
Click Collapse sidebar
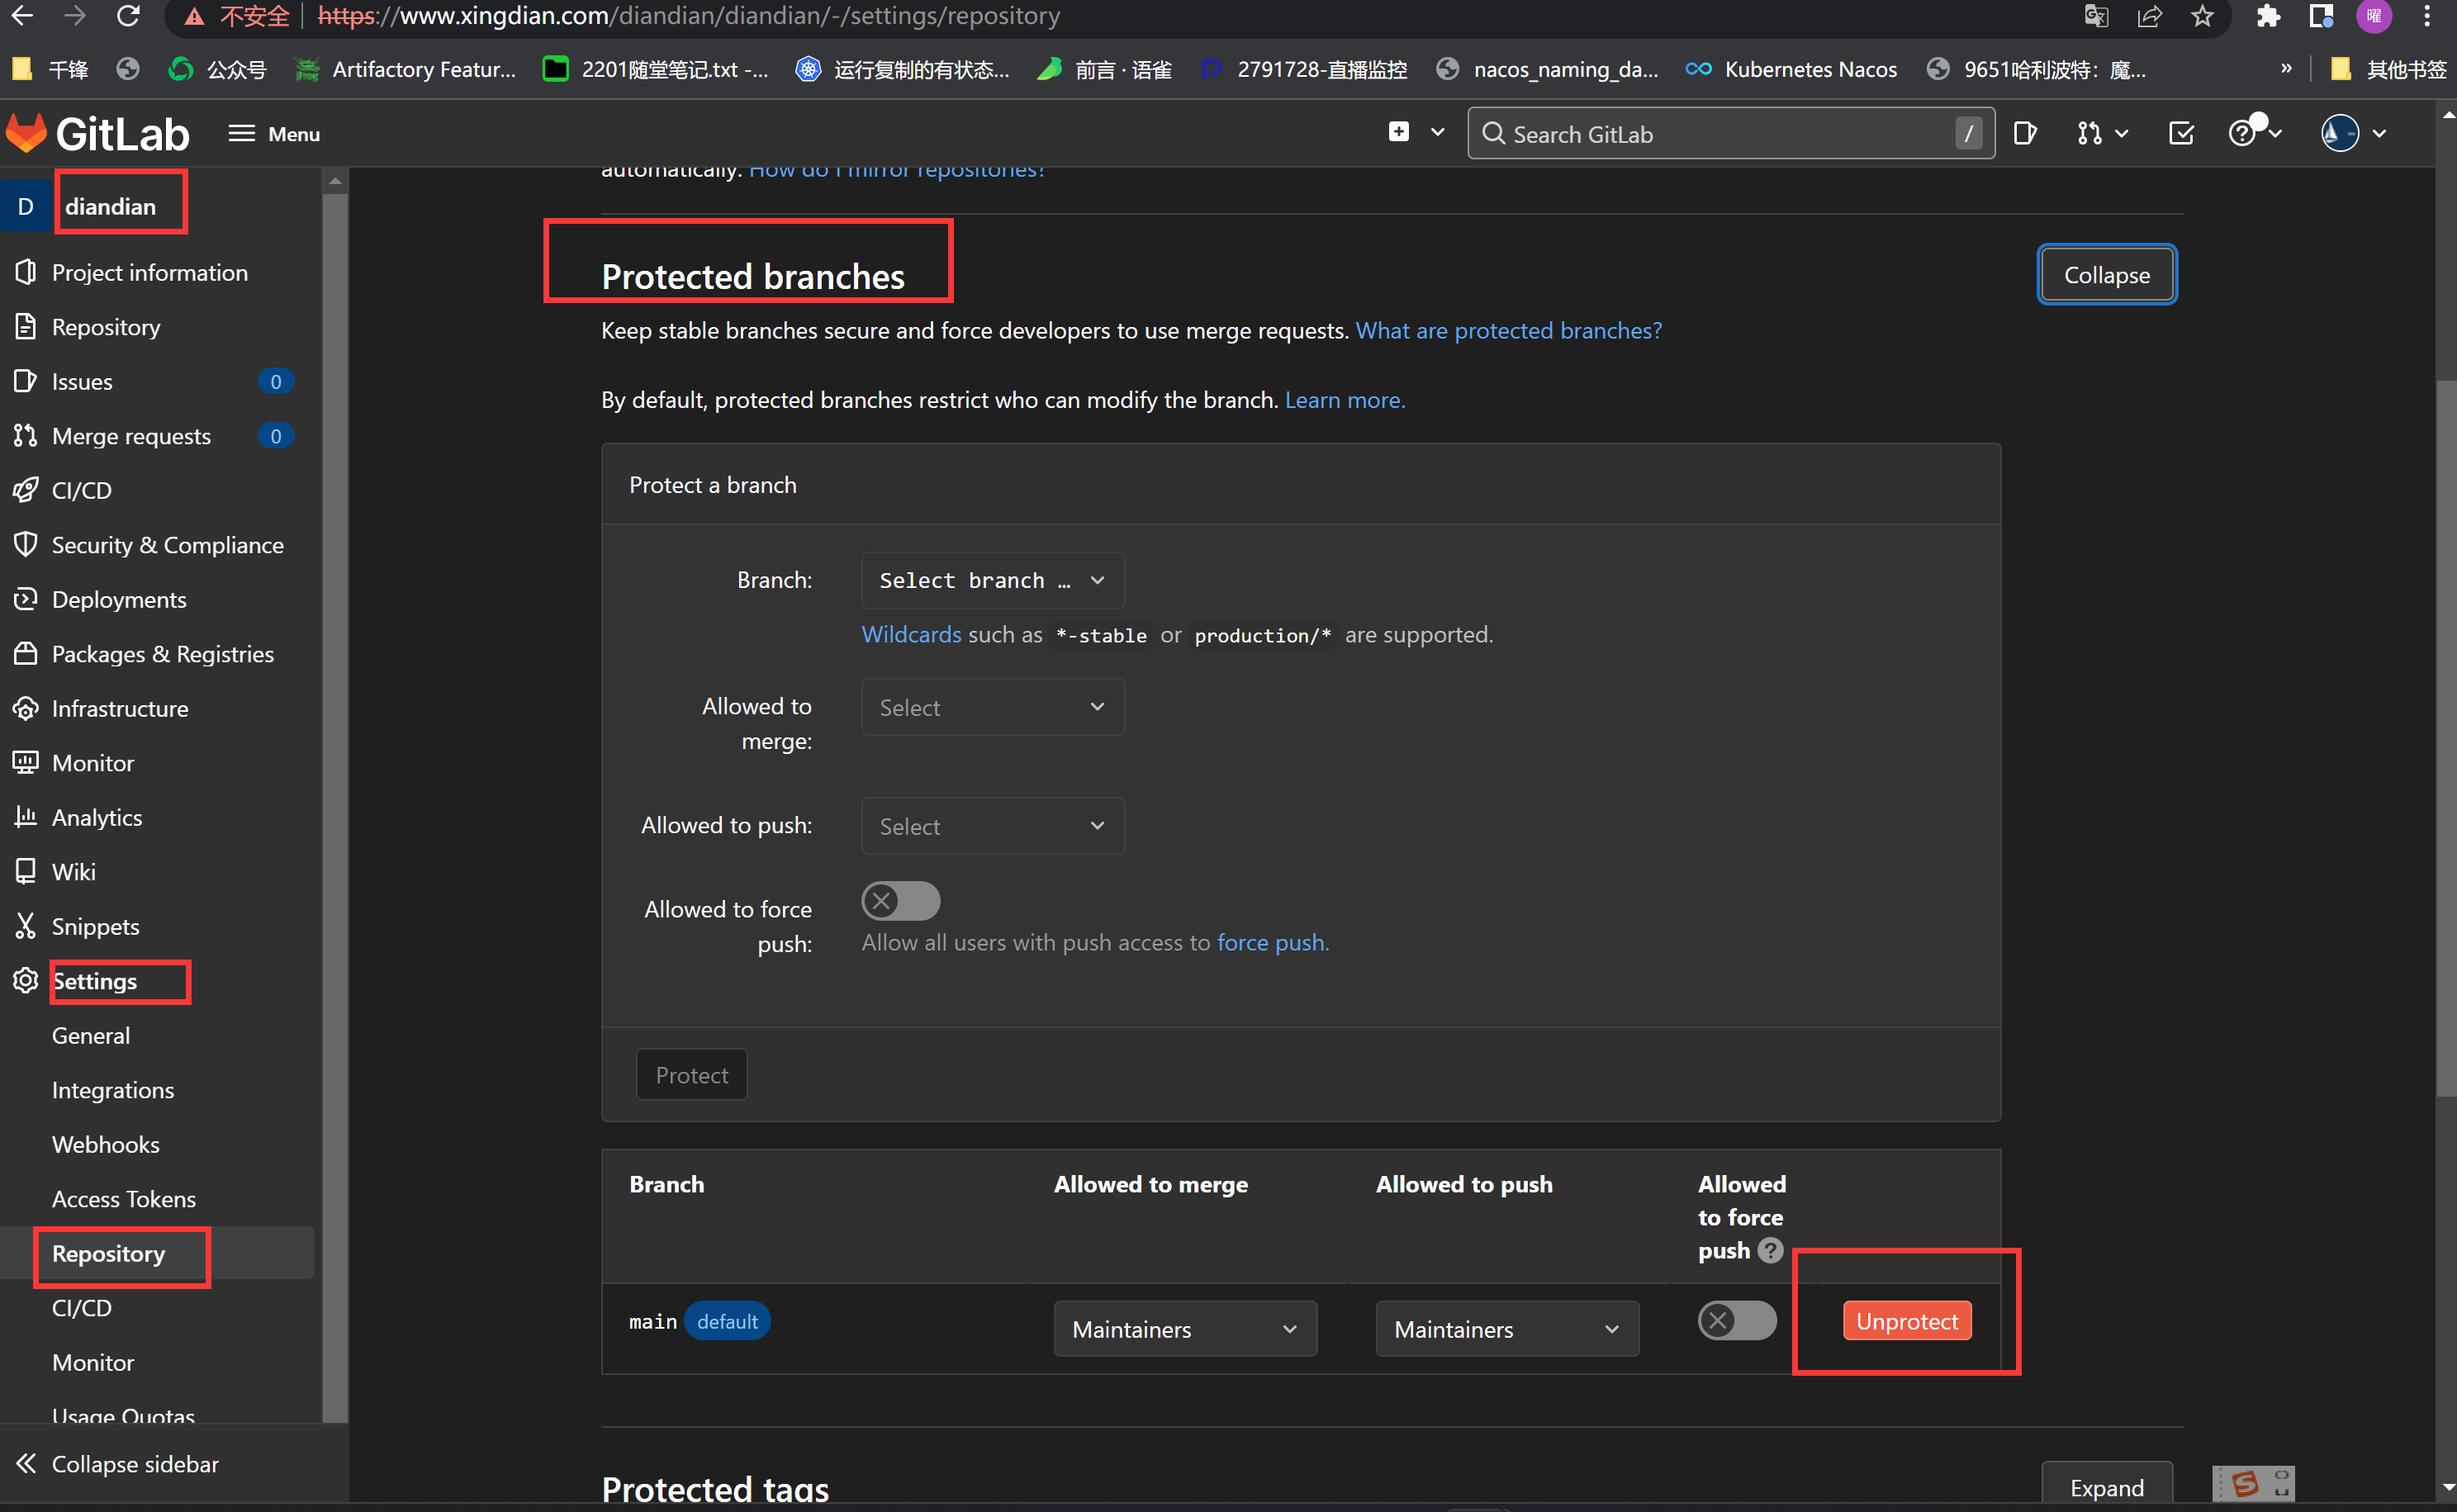[117, 1464]
